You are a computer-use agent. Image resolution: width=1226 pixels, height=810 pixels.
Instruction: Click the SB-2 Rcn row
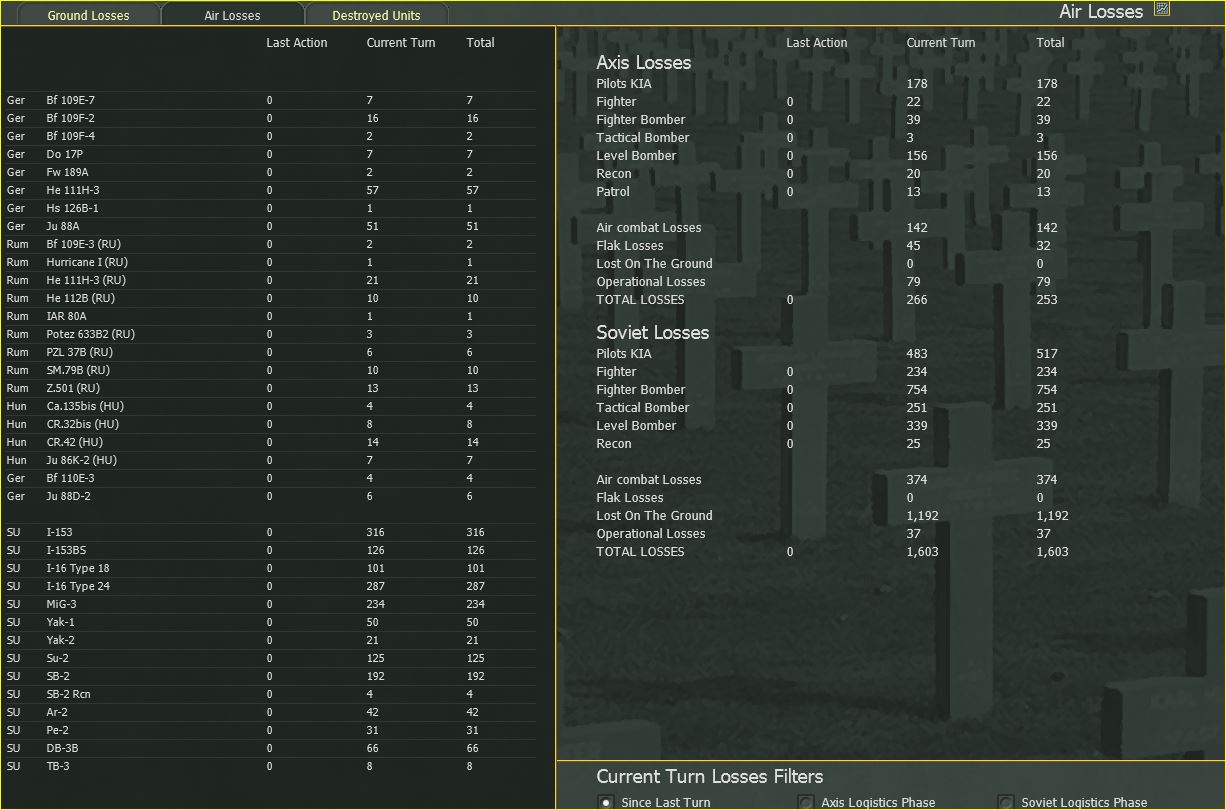point(270,694)
